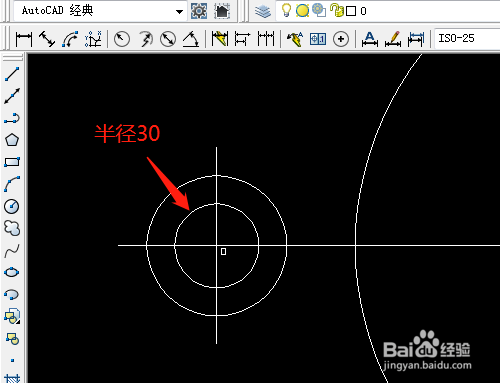This screenshot has width=500, height=383.
Task: Select the Aligned dimension tool
Action: 47,39
